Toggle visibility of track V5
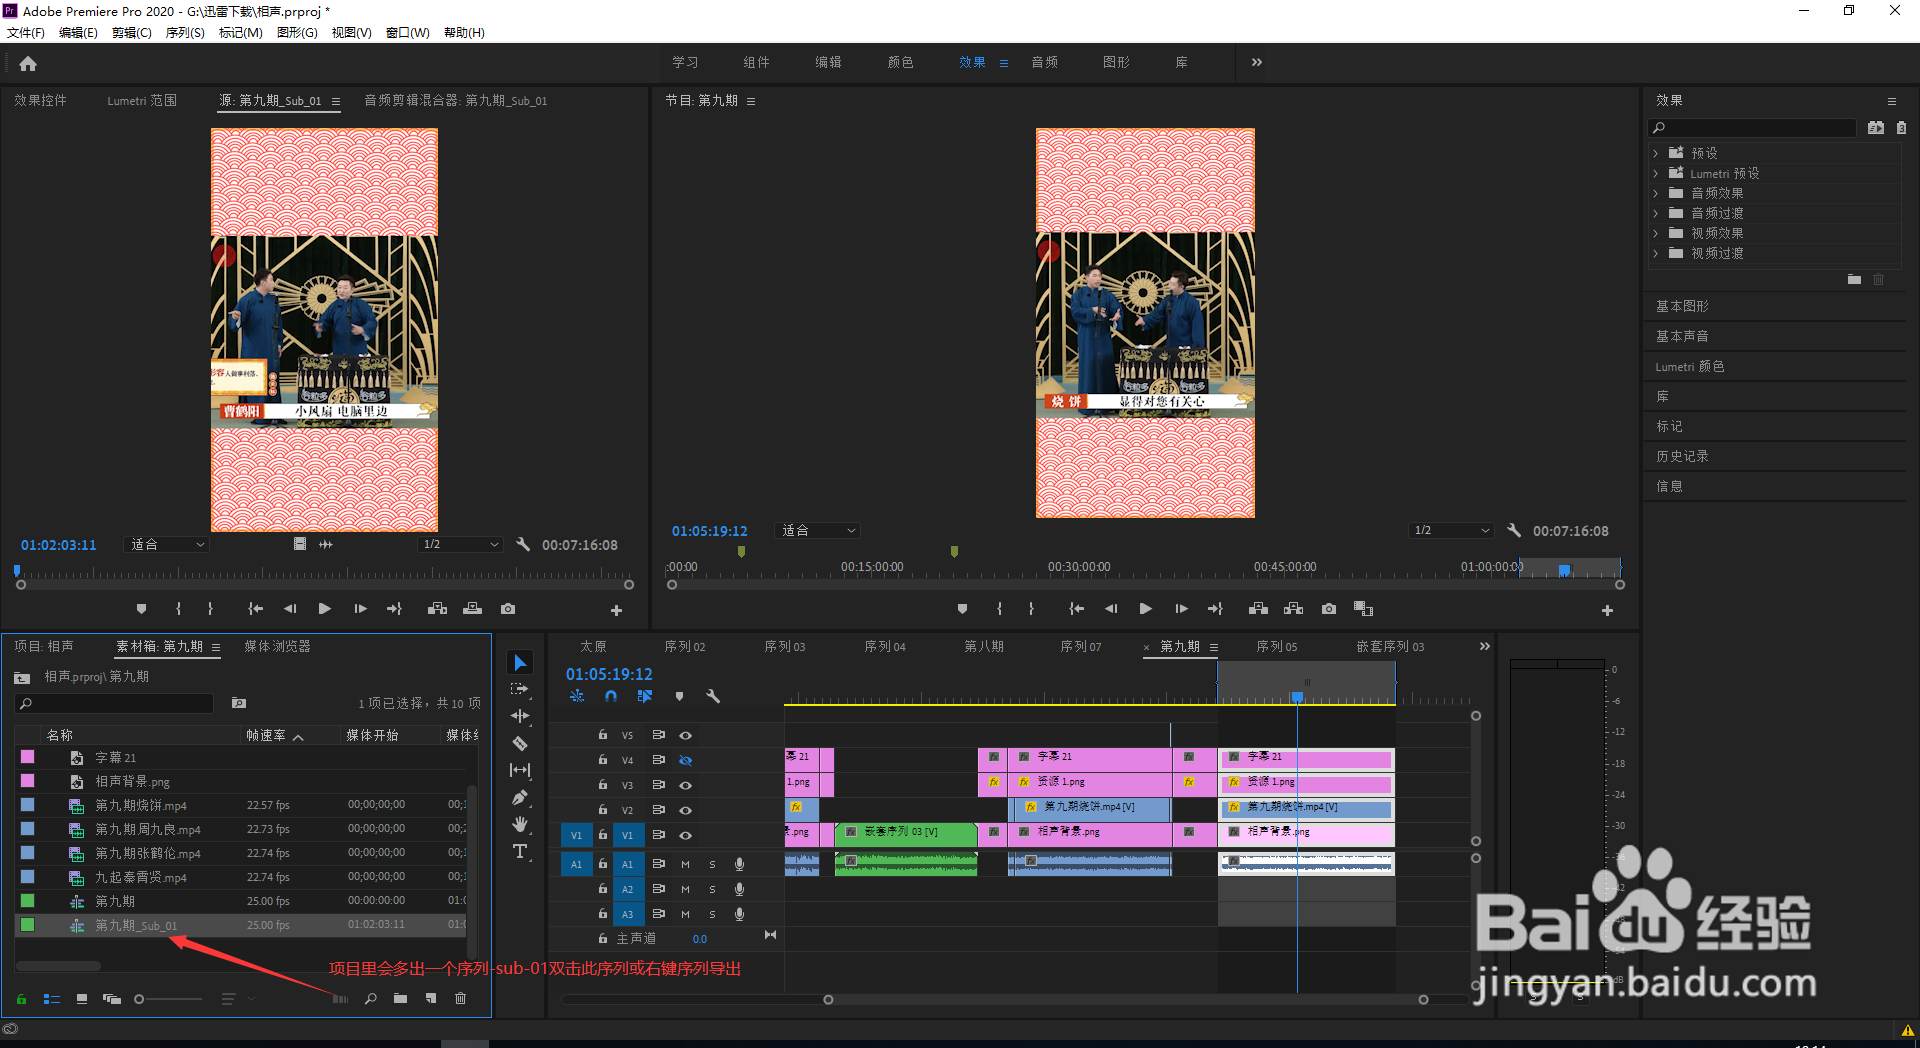Image resolution: width=1920 pixels, height=1048 pixels. point(686,735)
